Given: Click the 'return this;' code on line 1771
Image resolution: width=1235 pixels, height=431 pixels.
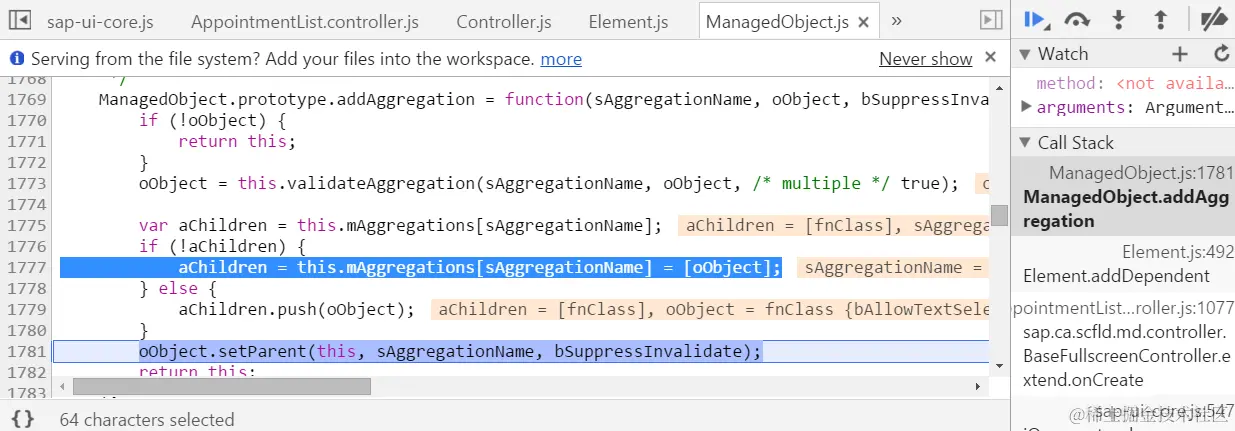Looking at the screenshot, I should click(237, 141).
